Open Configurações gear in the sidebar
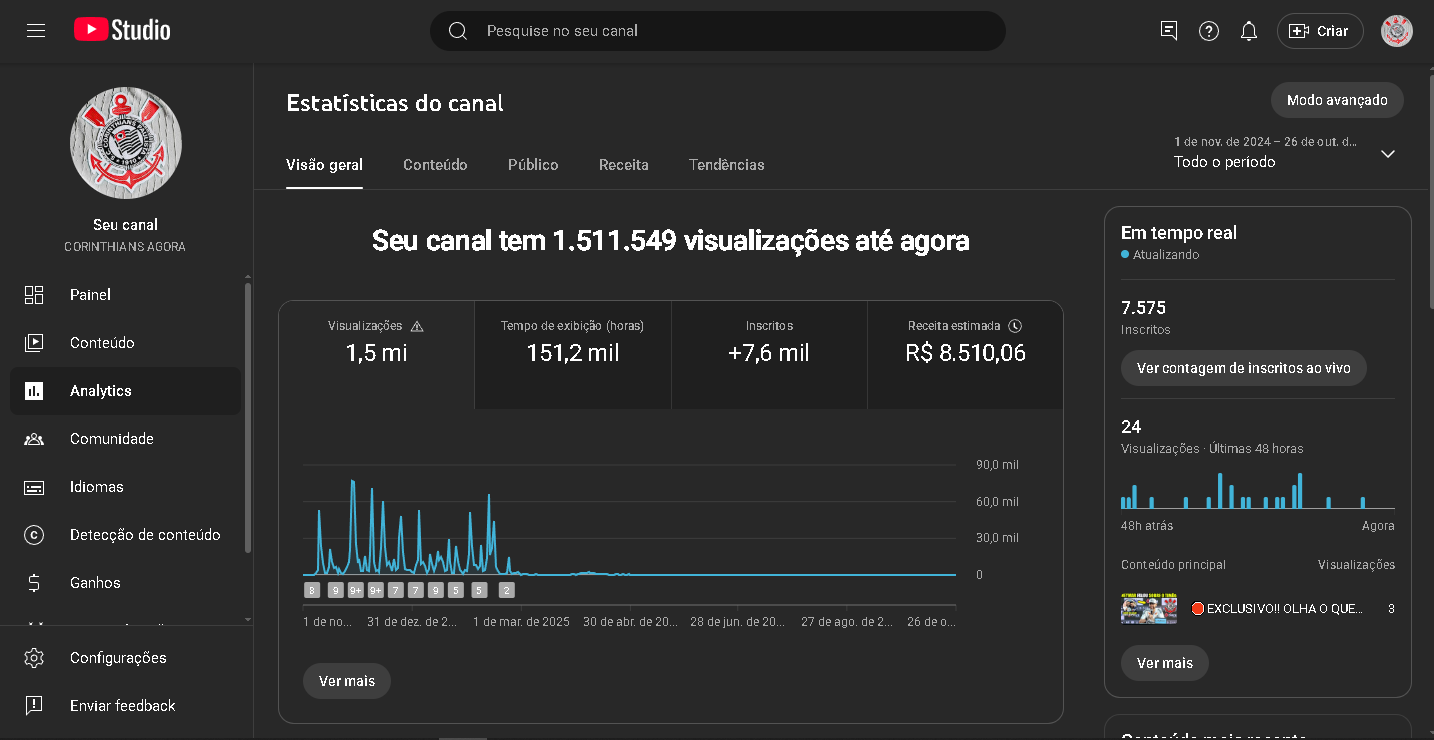Viewport: 1434px width, 740px height. click(125, 658)
